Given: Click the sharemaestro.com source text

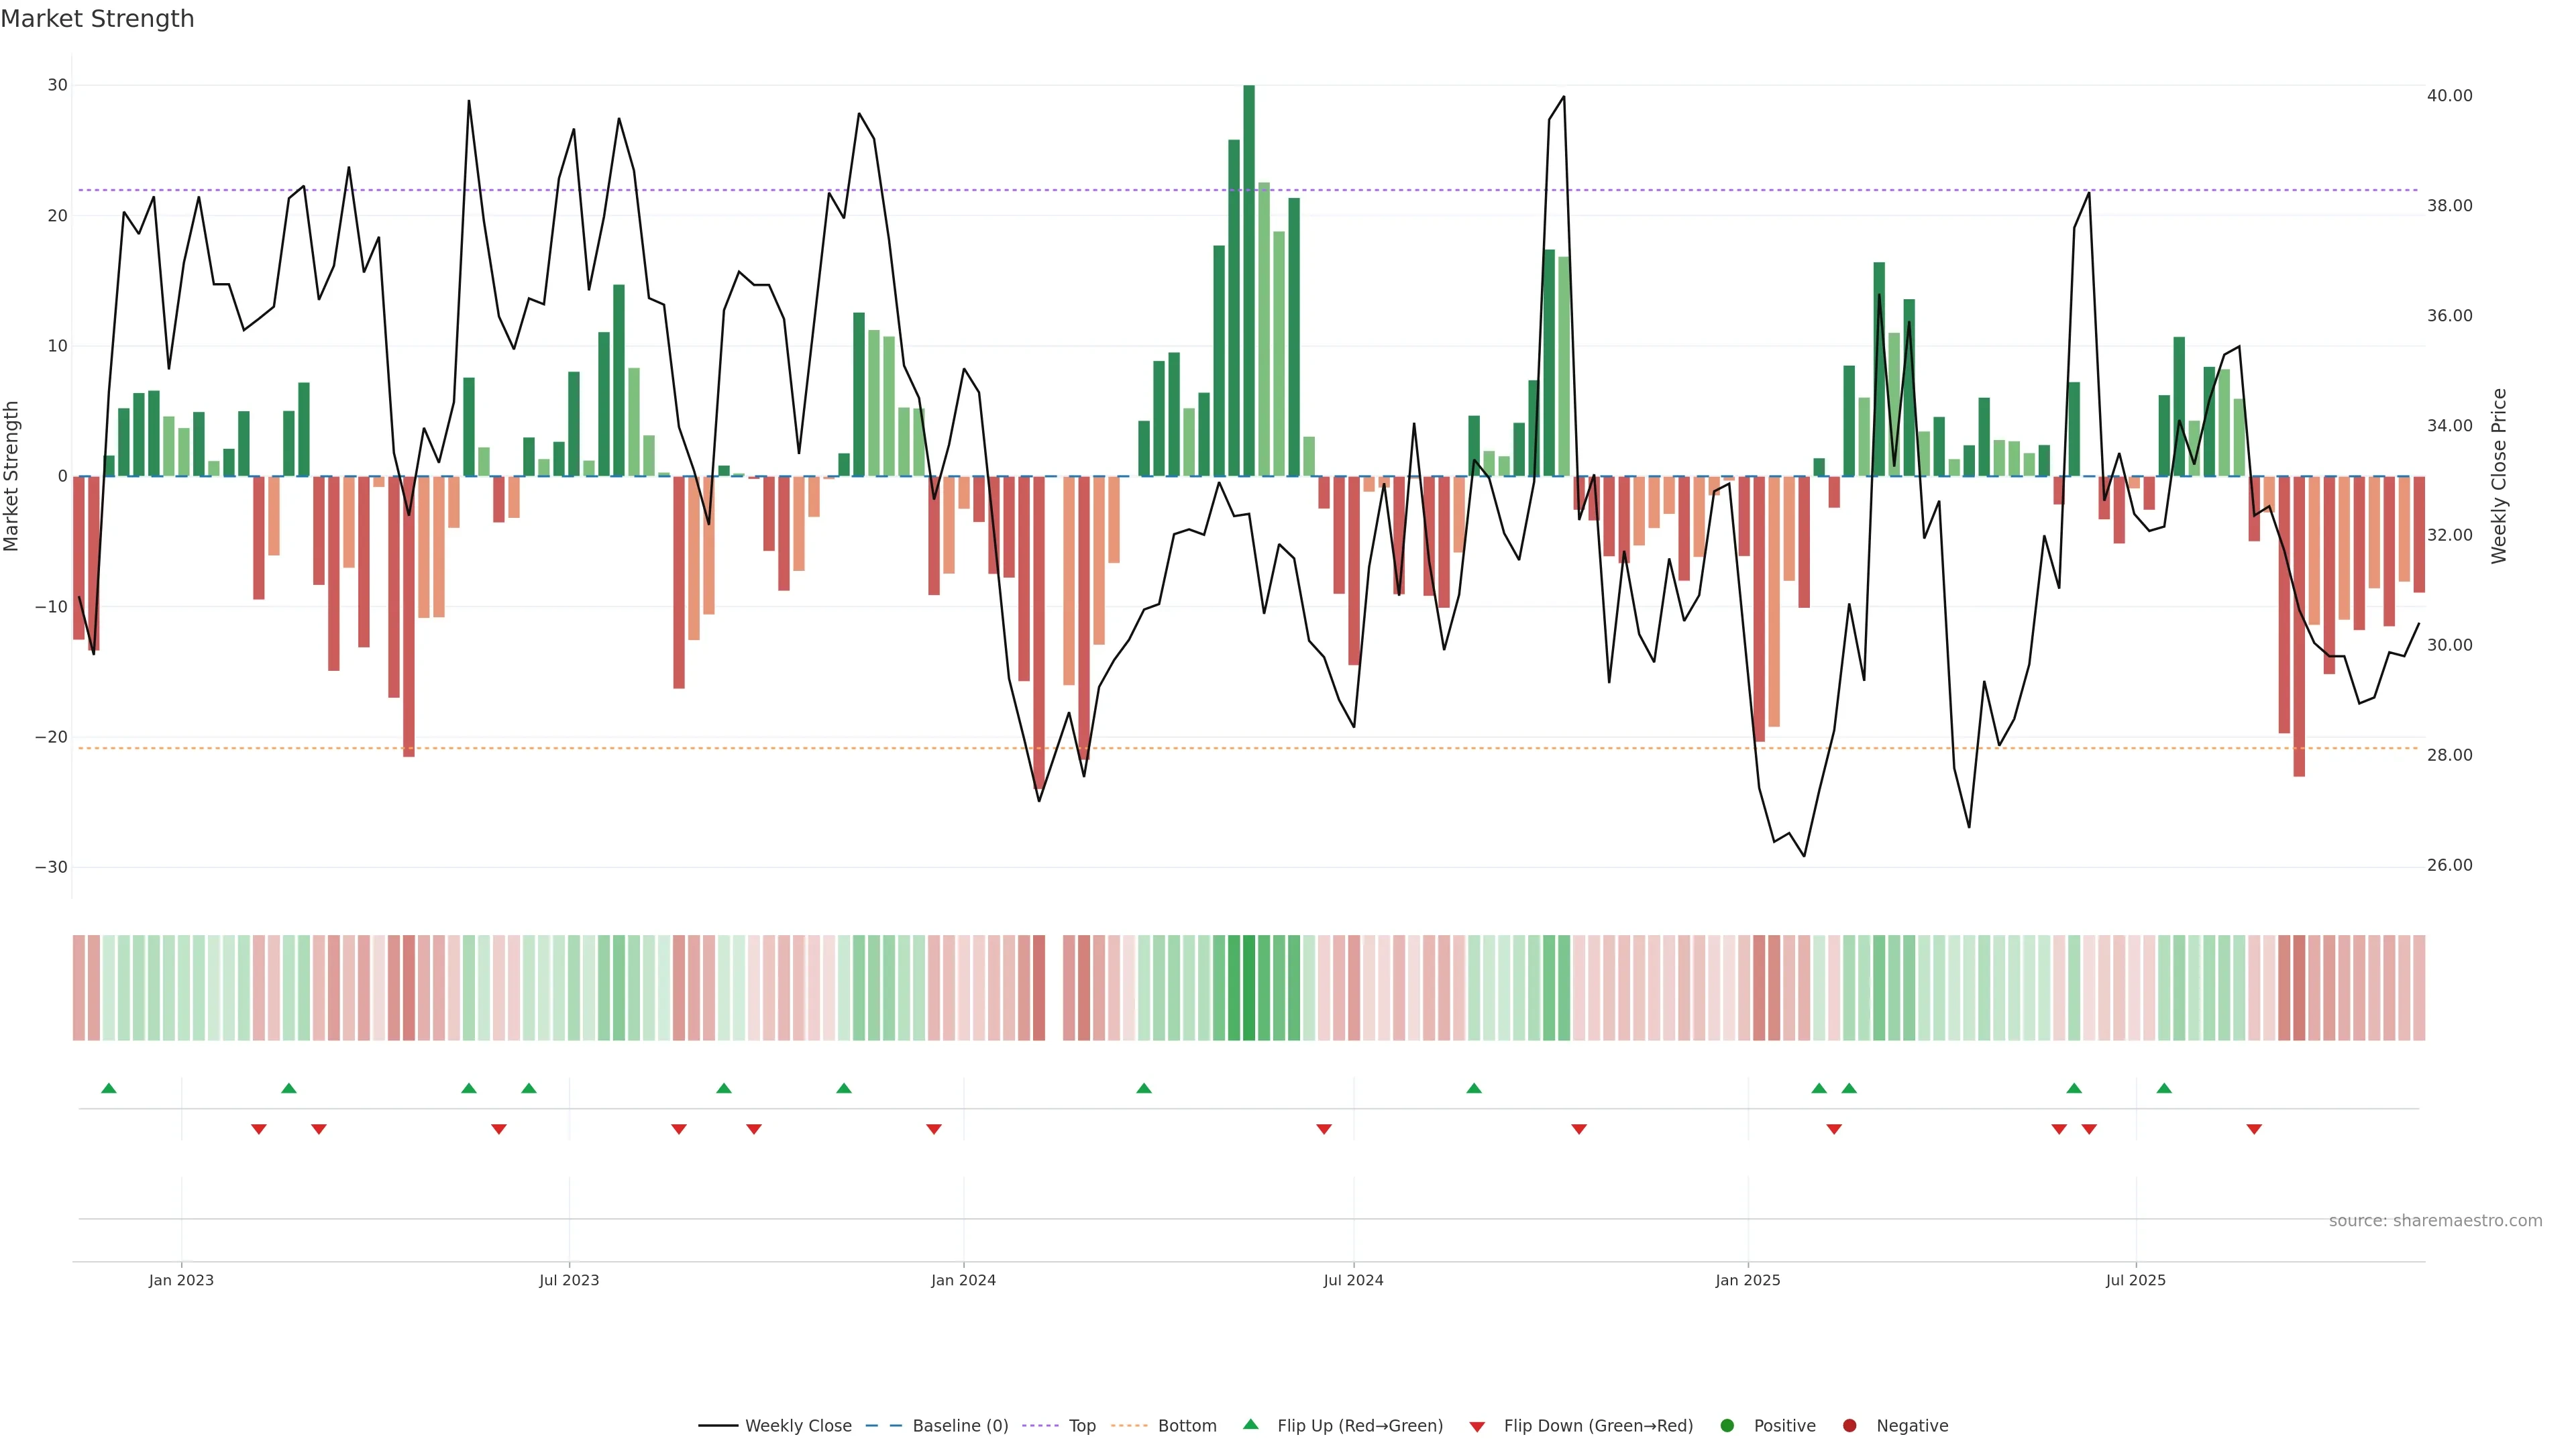Looking at the screenshot, I should [x=2435, y=1221].
